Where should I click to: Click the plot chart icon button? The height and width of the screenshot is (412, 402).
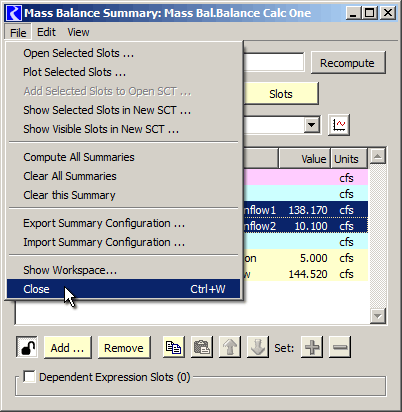coord(339,125)
